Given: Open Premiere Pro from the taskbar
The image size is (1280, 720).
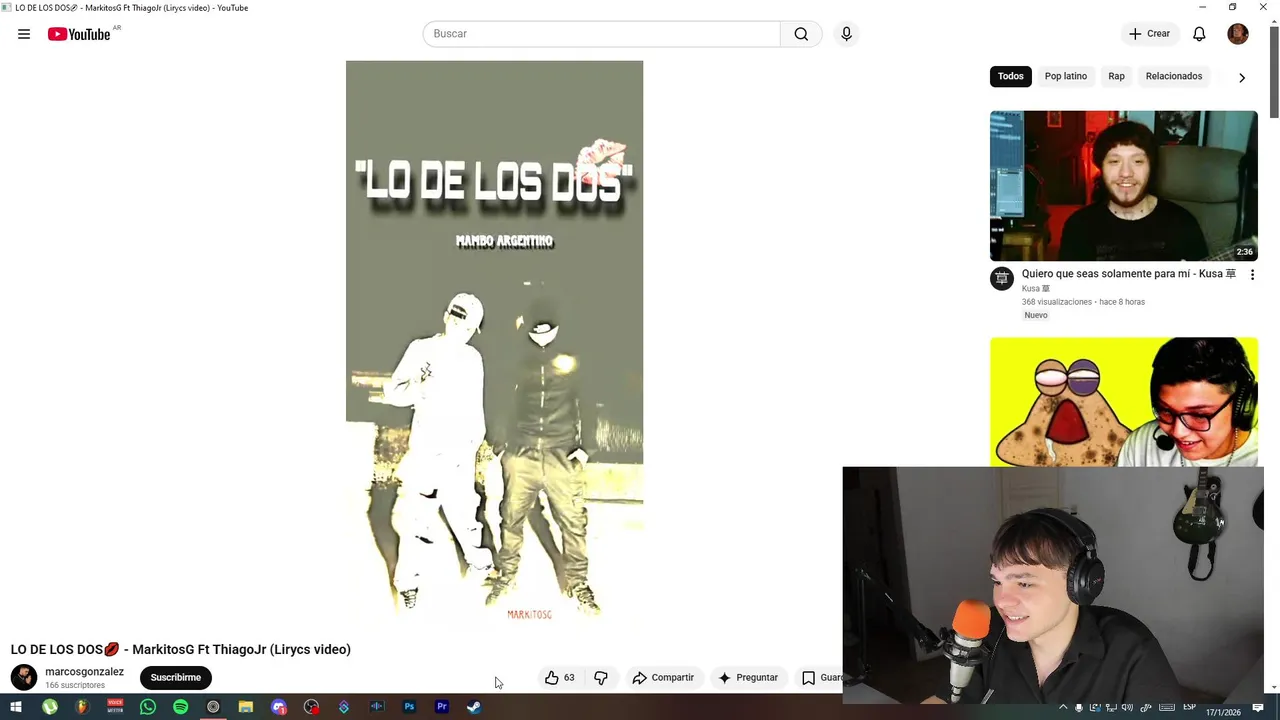Looking at the screenshot, I should 442,707.
